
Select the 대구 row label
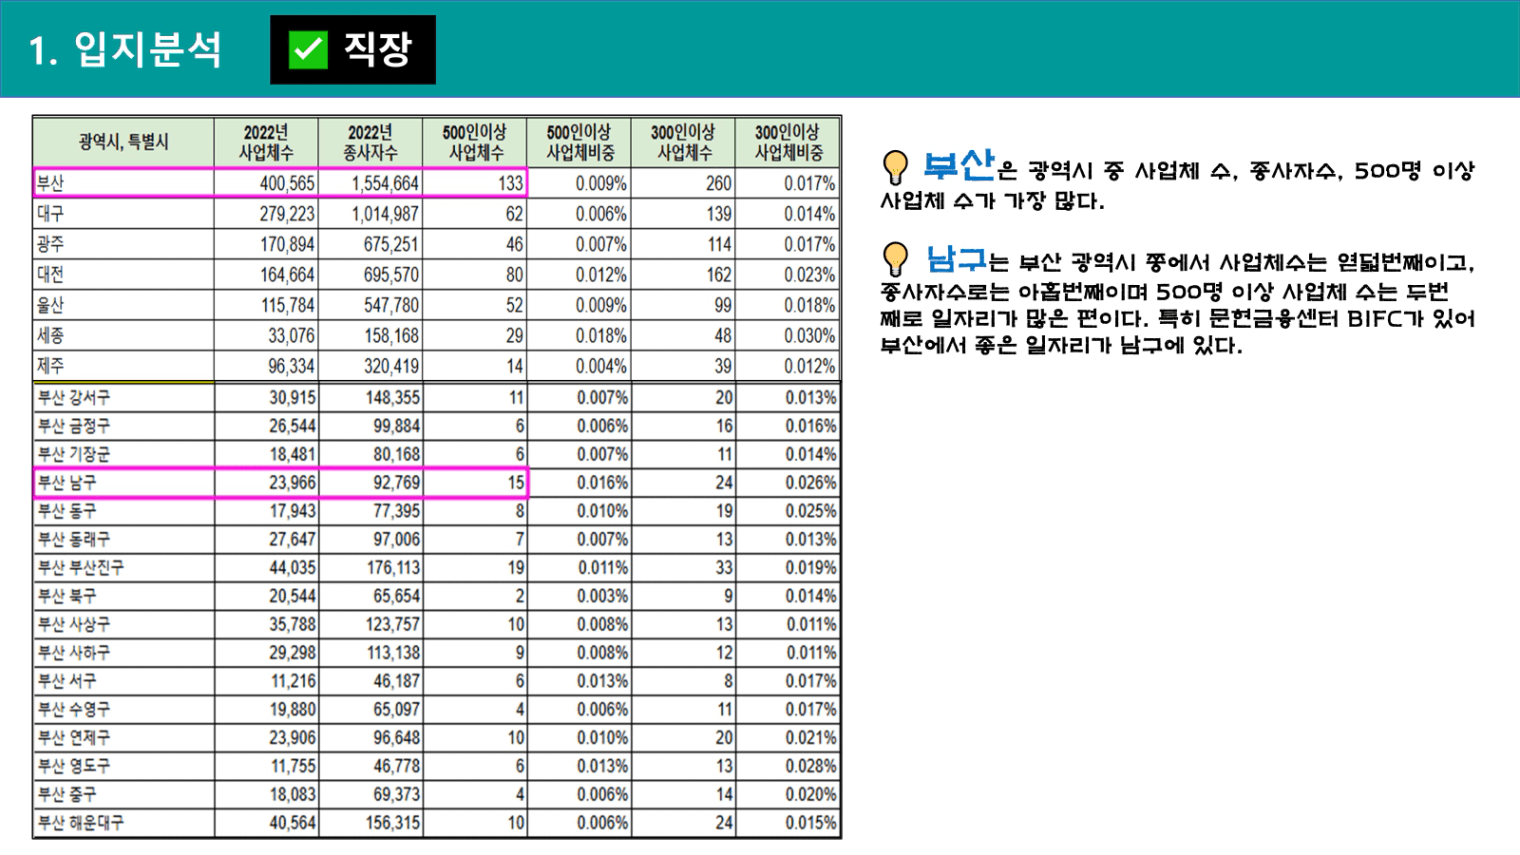click(51, 214)
